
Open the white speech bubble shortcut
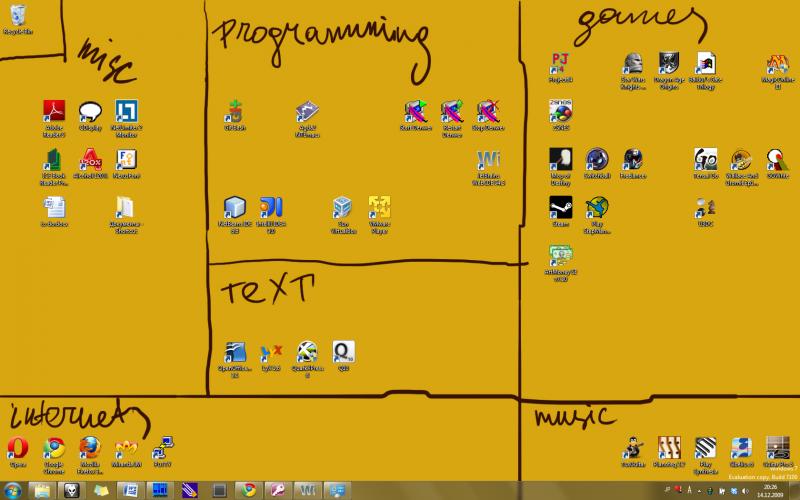click(x=90, y=111)
